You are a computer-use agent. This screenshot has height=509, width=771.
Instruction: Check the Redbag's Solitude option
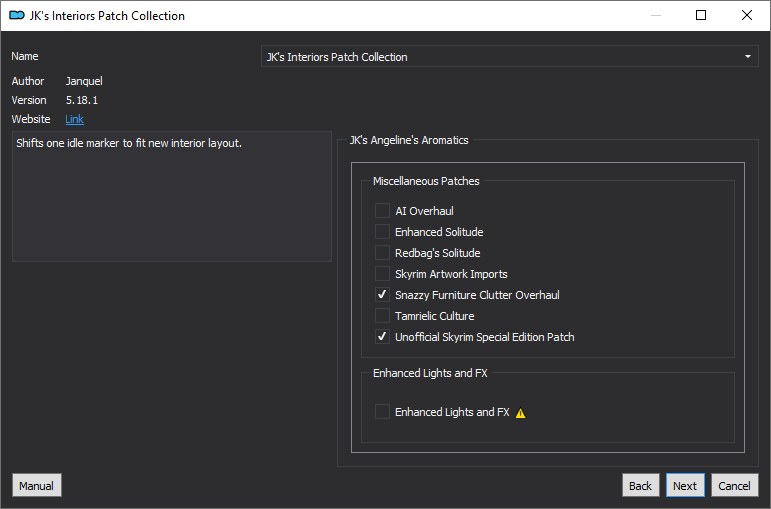pyautogui.click(x=382, y=253)
